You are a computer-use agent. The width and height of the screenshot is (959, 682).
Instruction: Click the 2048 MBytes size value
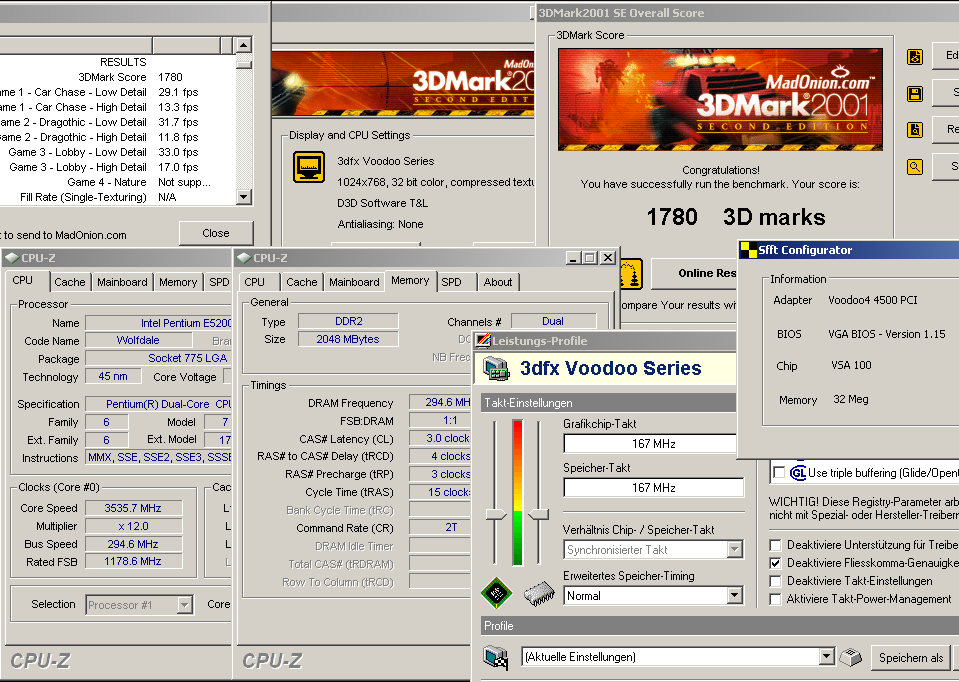[348, 339]
